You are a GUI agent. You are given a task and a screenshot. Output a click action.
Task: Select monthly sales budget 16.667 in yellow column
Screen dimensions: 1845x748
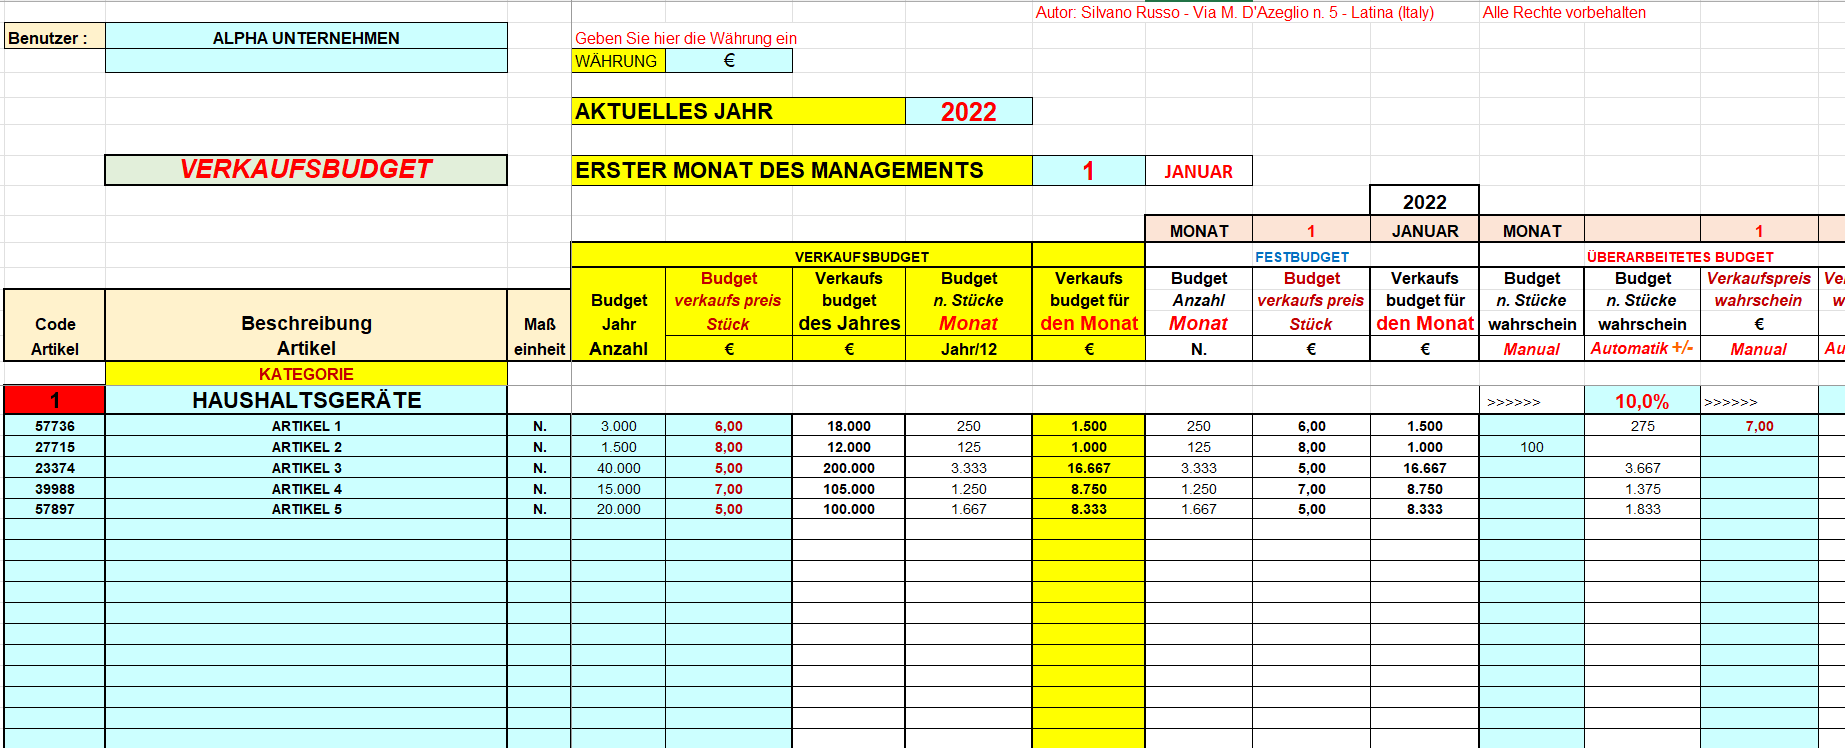[x=1089, y=468]
